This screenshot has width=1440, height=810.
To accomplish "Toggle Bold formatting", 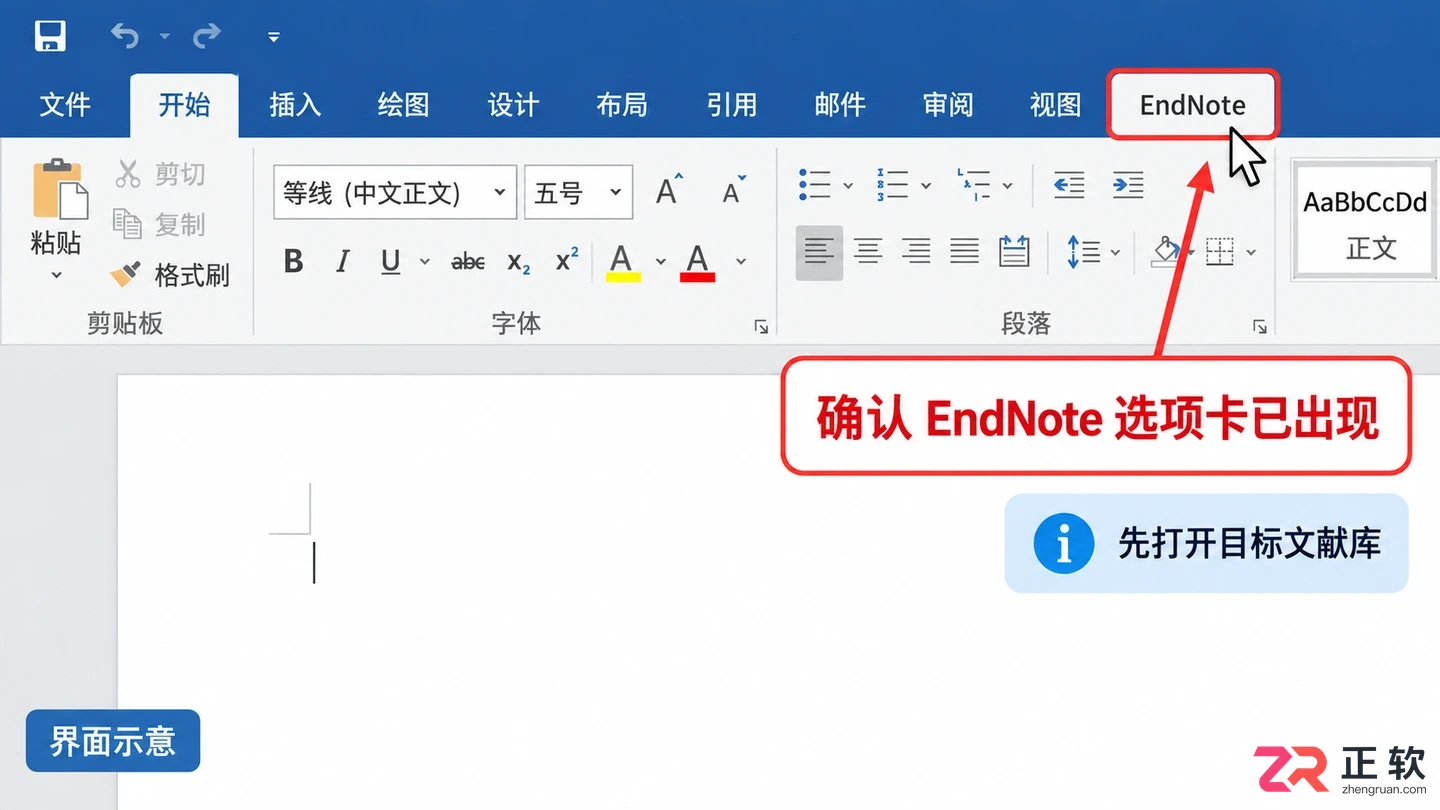I will coord(293,261).
